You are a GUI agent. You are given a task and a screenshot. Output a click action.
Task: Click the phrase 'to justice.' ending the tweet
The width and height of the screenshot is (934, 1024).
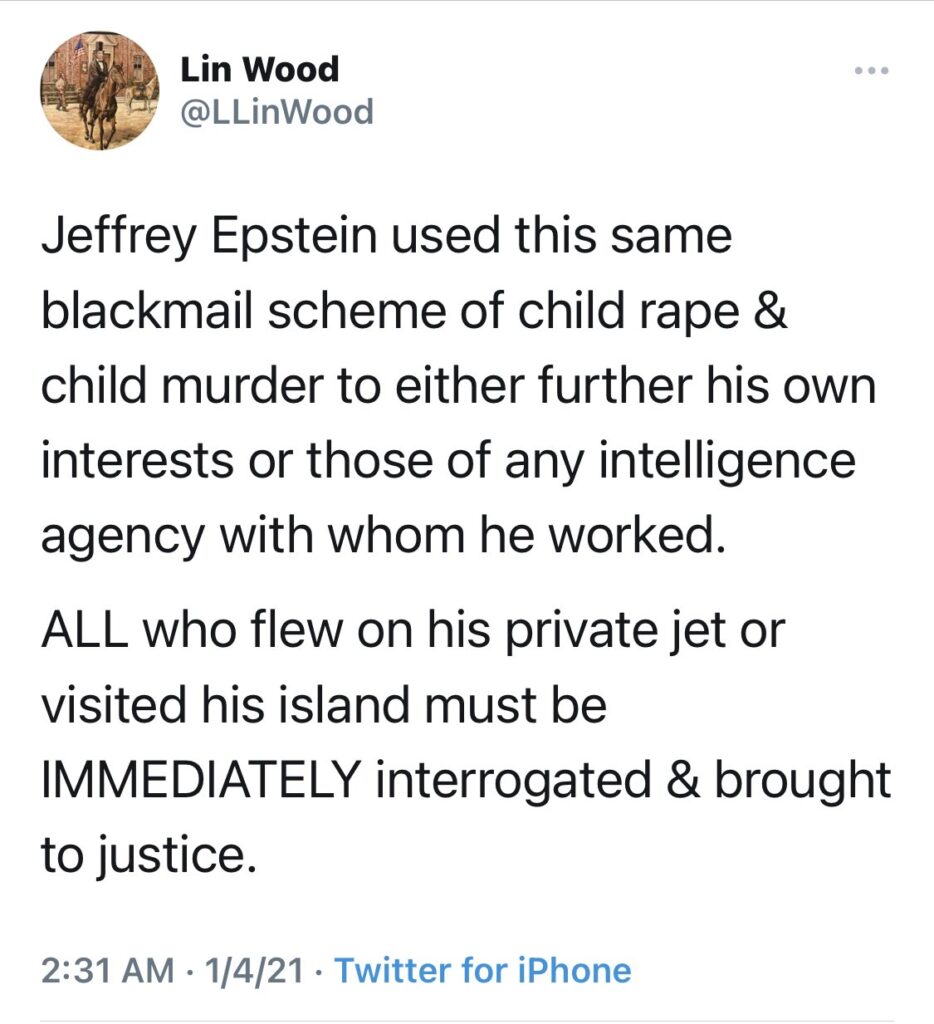pyautogui.click(x=148, y=856)
